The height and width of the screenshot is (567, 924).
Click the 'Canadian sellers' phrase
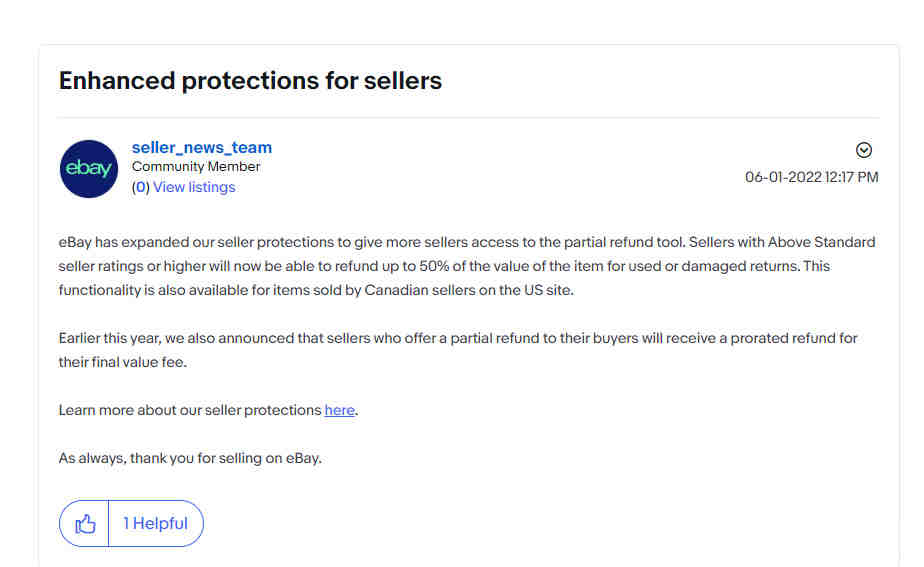pos(420,291)
